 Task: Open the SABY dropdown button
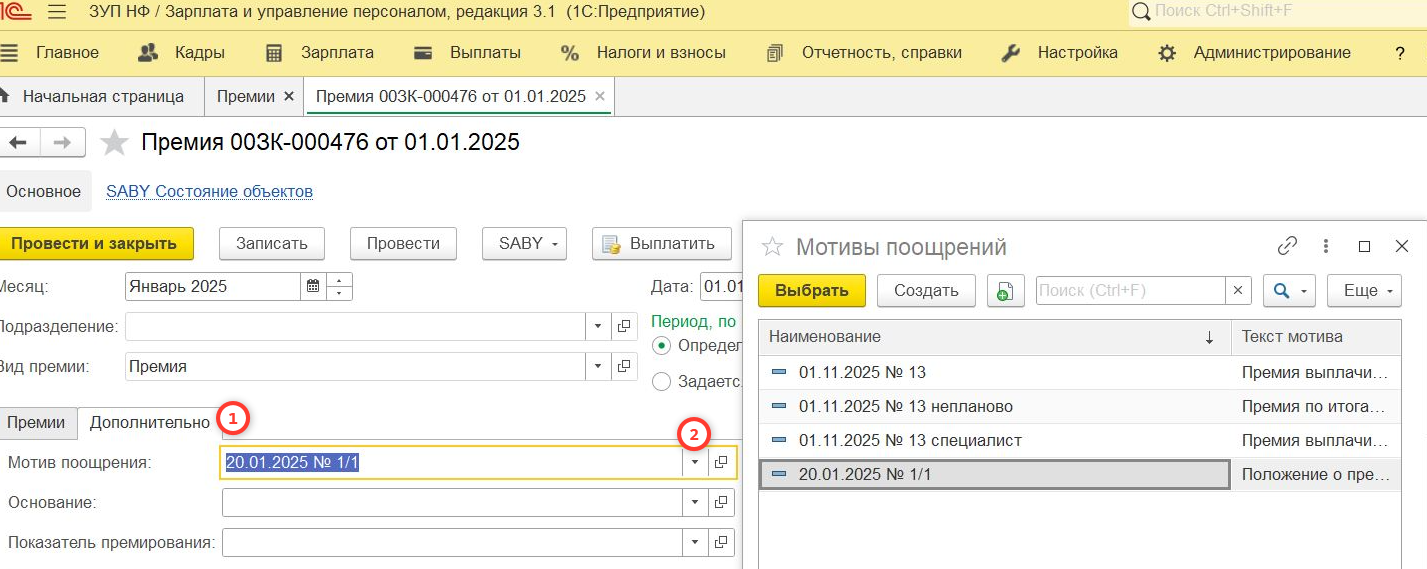[x=524, y=243]
